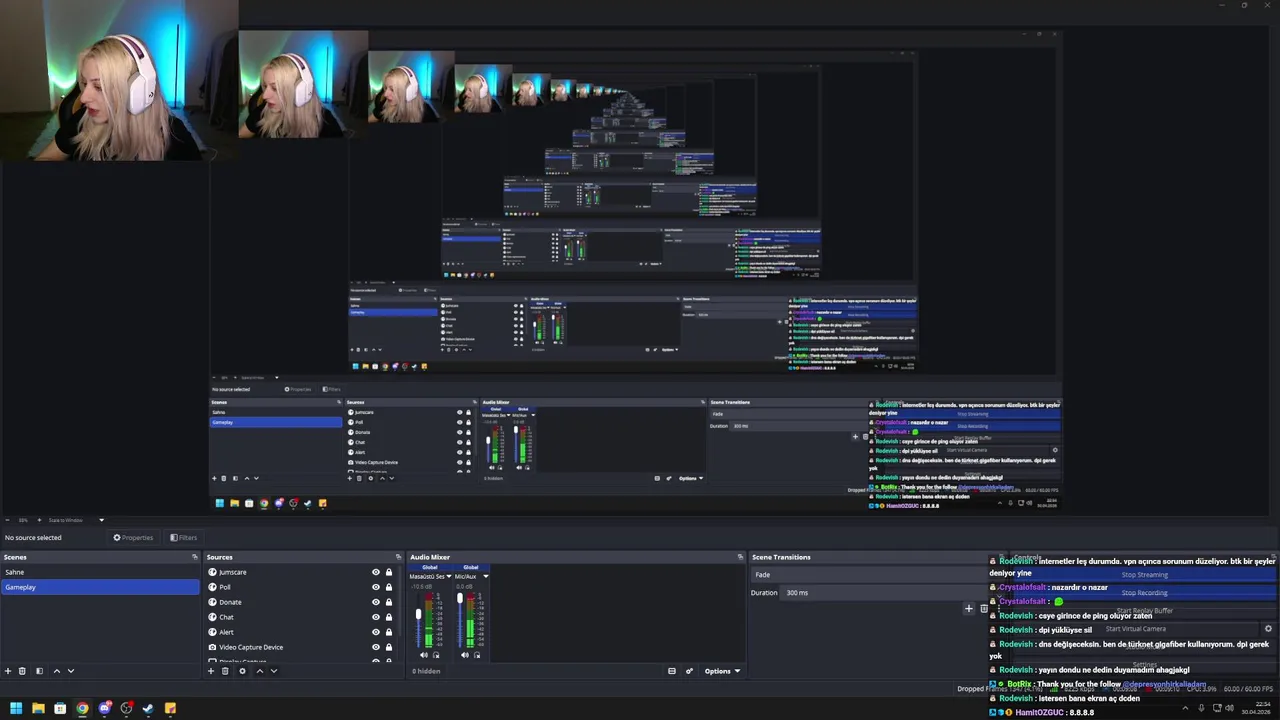Open headphone monitoring icon for Mic/Aux
Image resolution: width=1280 pixels, height=720 pixels.
click(477, 655)
